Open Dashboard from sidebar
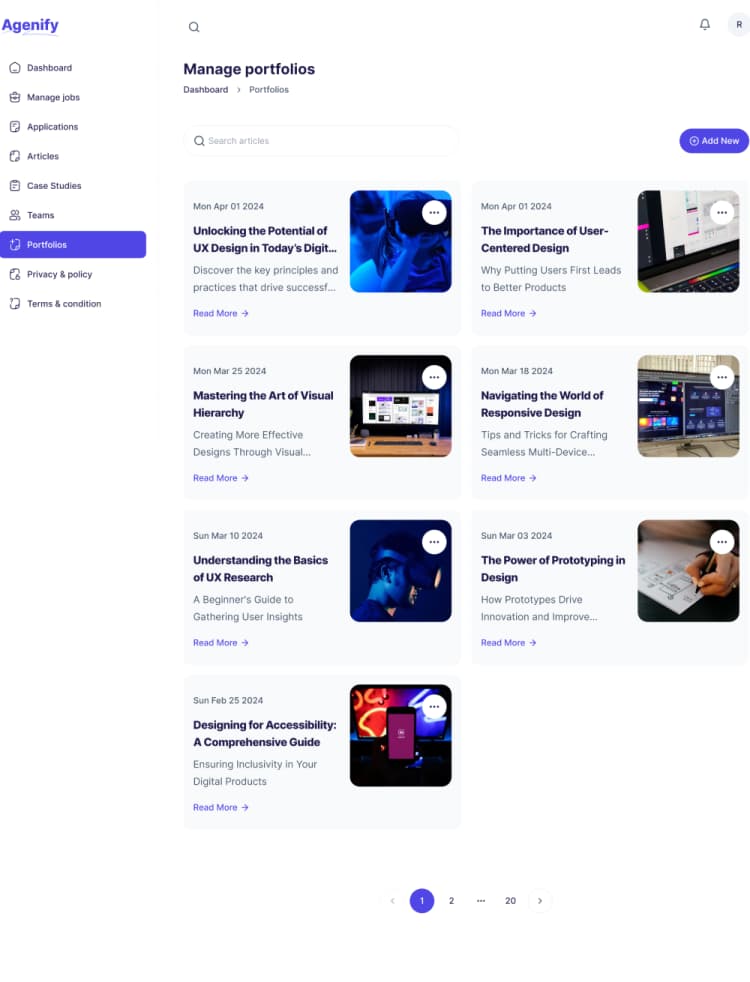 point(73,68)
